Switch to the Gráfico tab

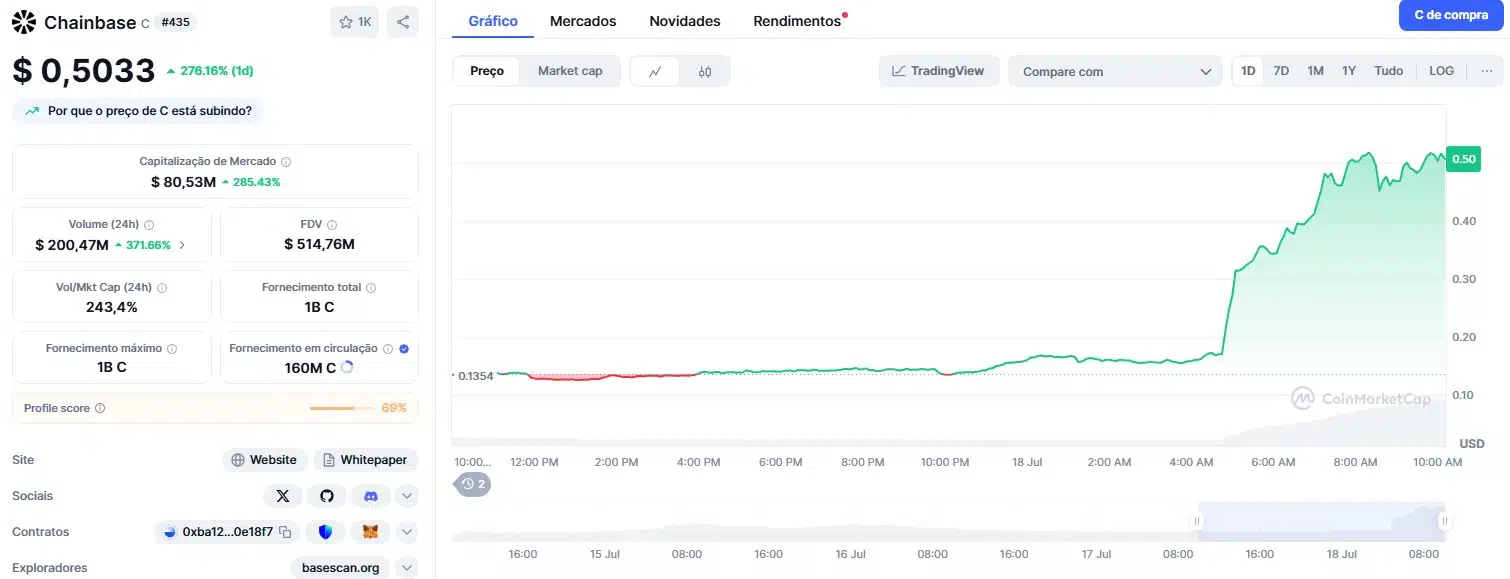pos(493,21)
